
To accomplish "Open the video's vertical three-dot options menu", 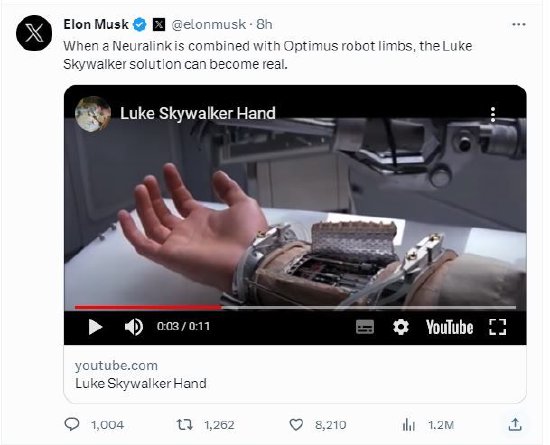I will 493,115.
